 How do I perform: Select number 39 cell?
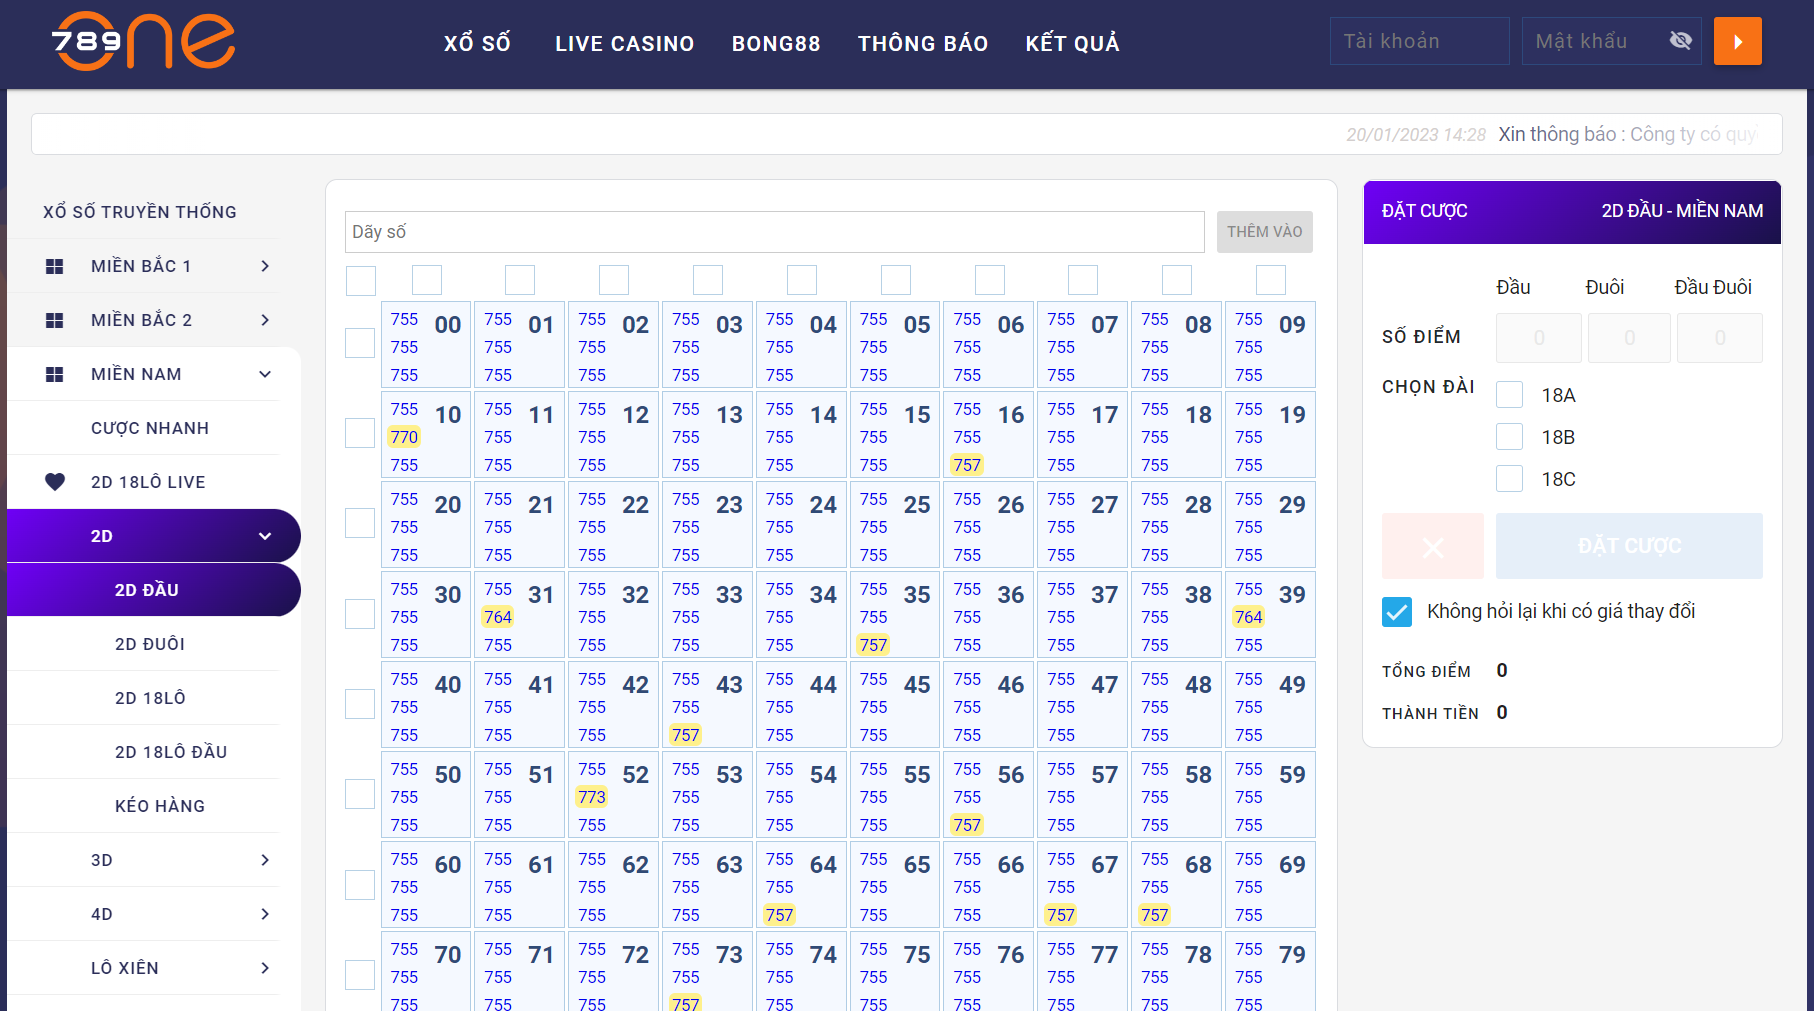(1271, 615)
